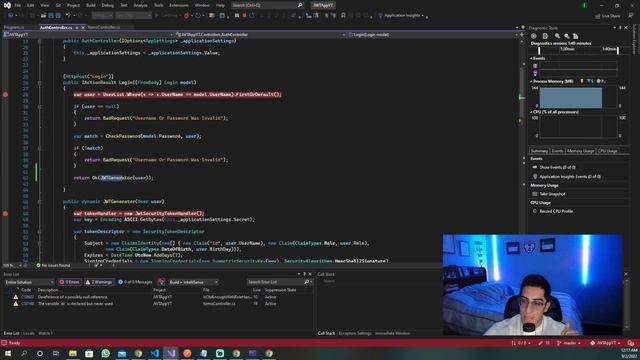Click the Undo toolbar icon
Image resolution: width=640 pixels, height=360 pixels.
pos(69,16)
